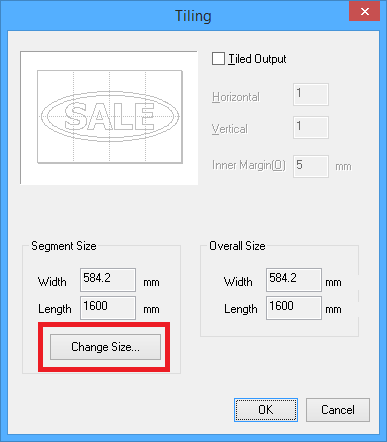The image size is (387, 442).
Task: Select the Segment Size Length field
Action: (108, 308)
